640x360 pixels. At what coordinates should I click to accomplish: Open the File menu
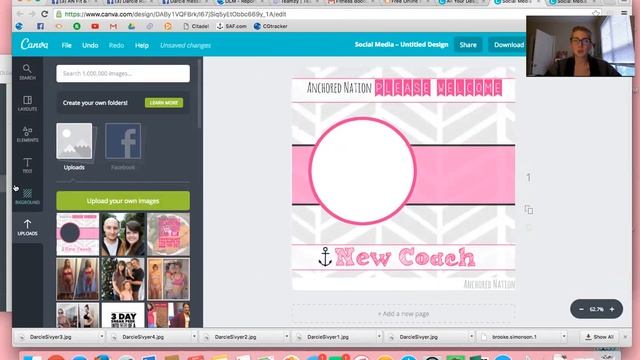coord(67,45)
